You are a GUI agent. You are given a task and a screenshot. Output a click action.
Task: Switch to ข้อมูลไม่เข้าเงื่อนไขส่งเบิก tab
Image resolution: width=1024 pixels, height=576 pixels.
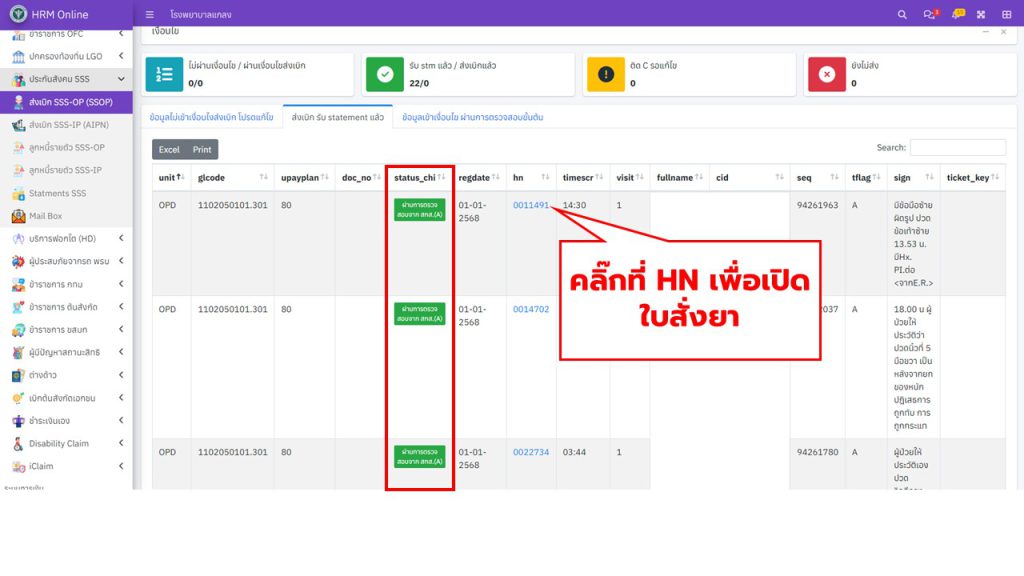211,117
